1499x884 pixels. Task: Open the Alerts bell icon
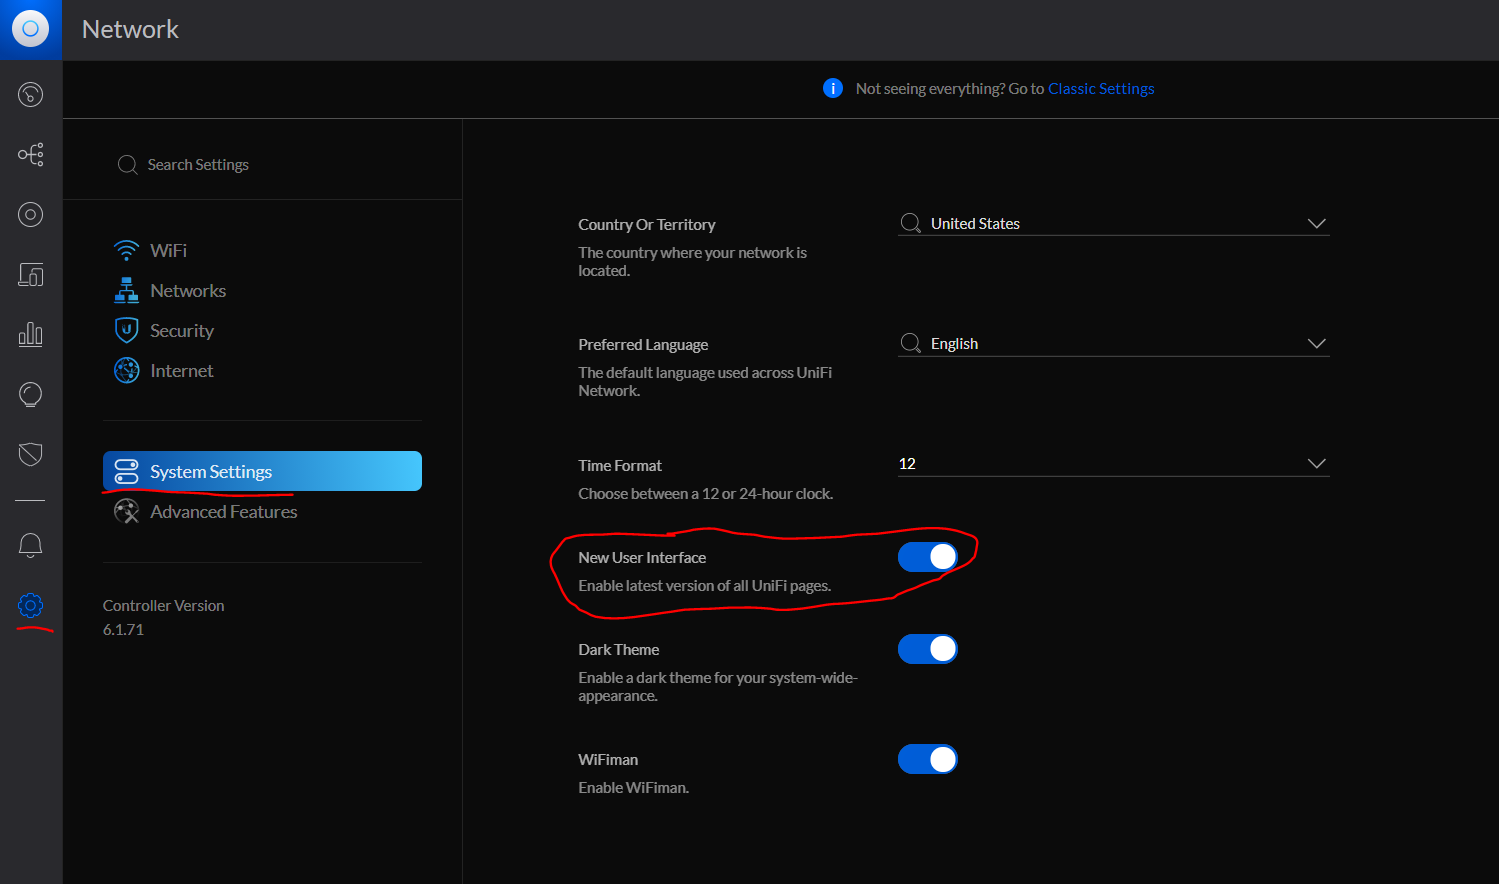[x=30, y=545]
